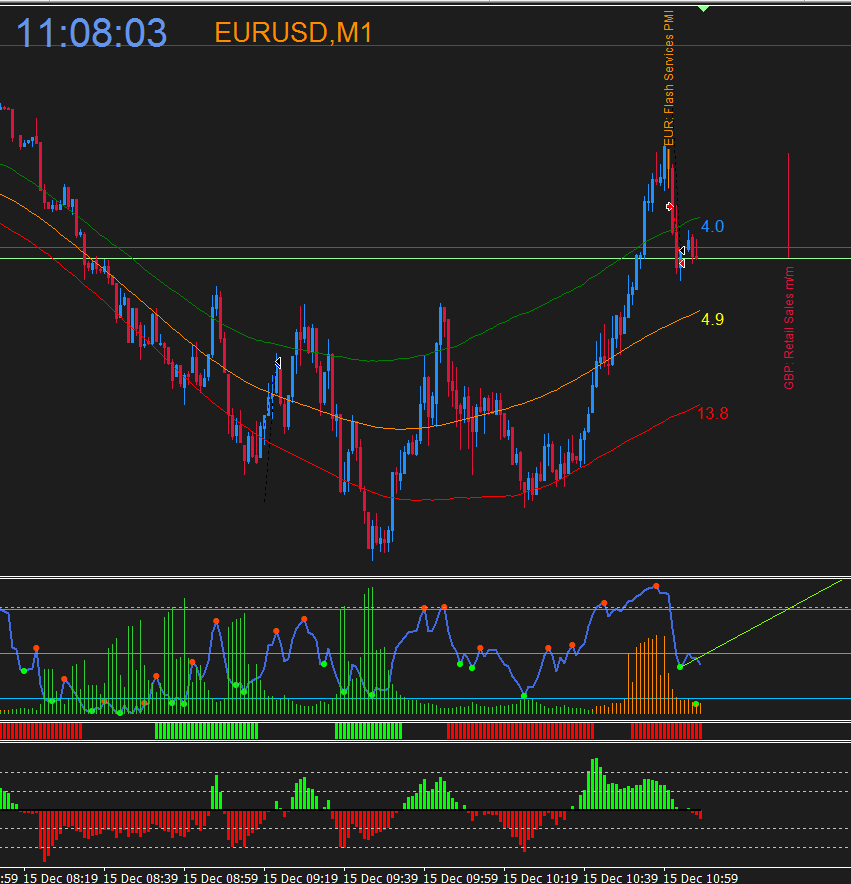
Task: Select the purple horizontal price line
Action: [x=425, y=247]
